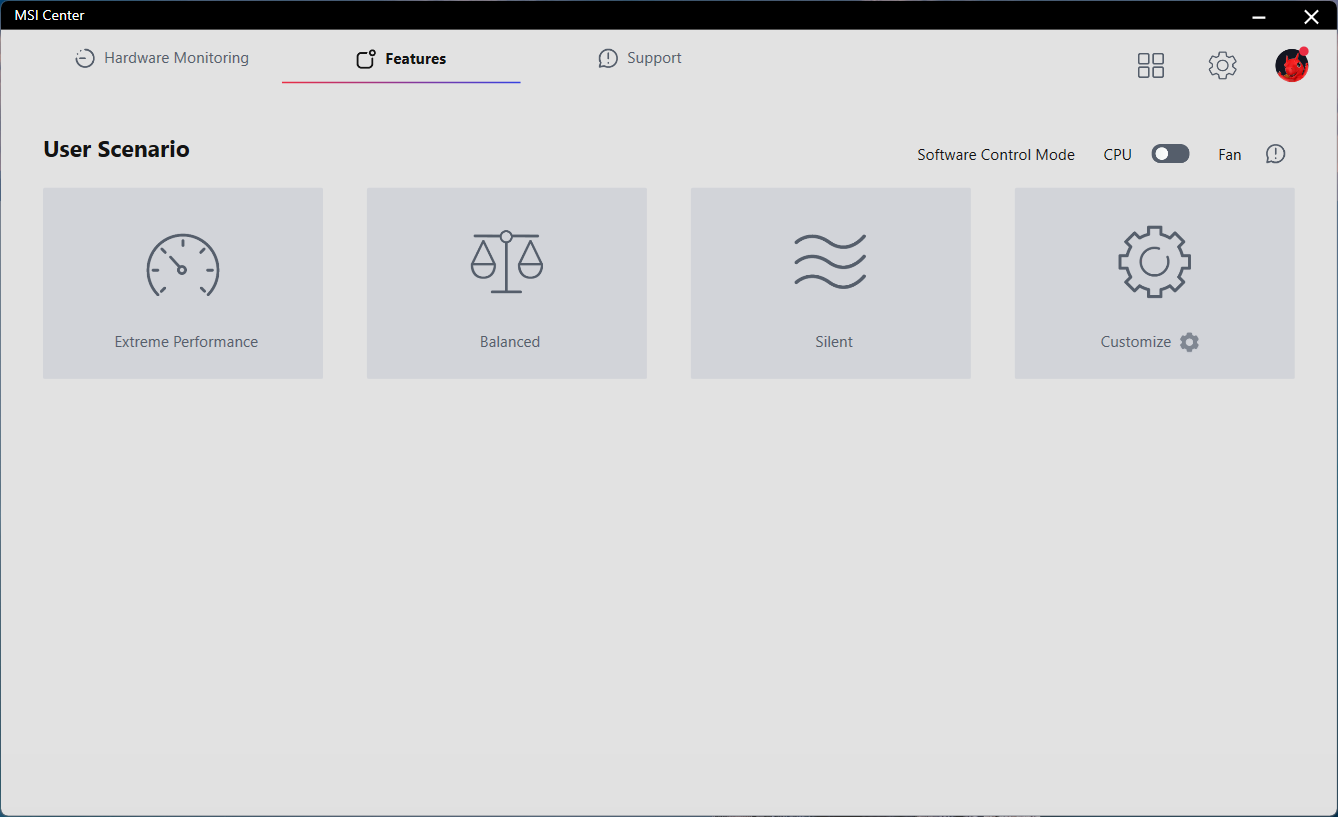Image resolution: width=1338 pixels, height=817 pixels.
Task: Select the Customize scenario card
Action: click(x=1155, y=283)
